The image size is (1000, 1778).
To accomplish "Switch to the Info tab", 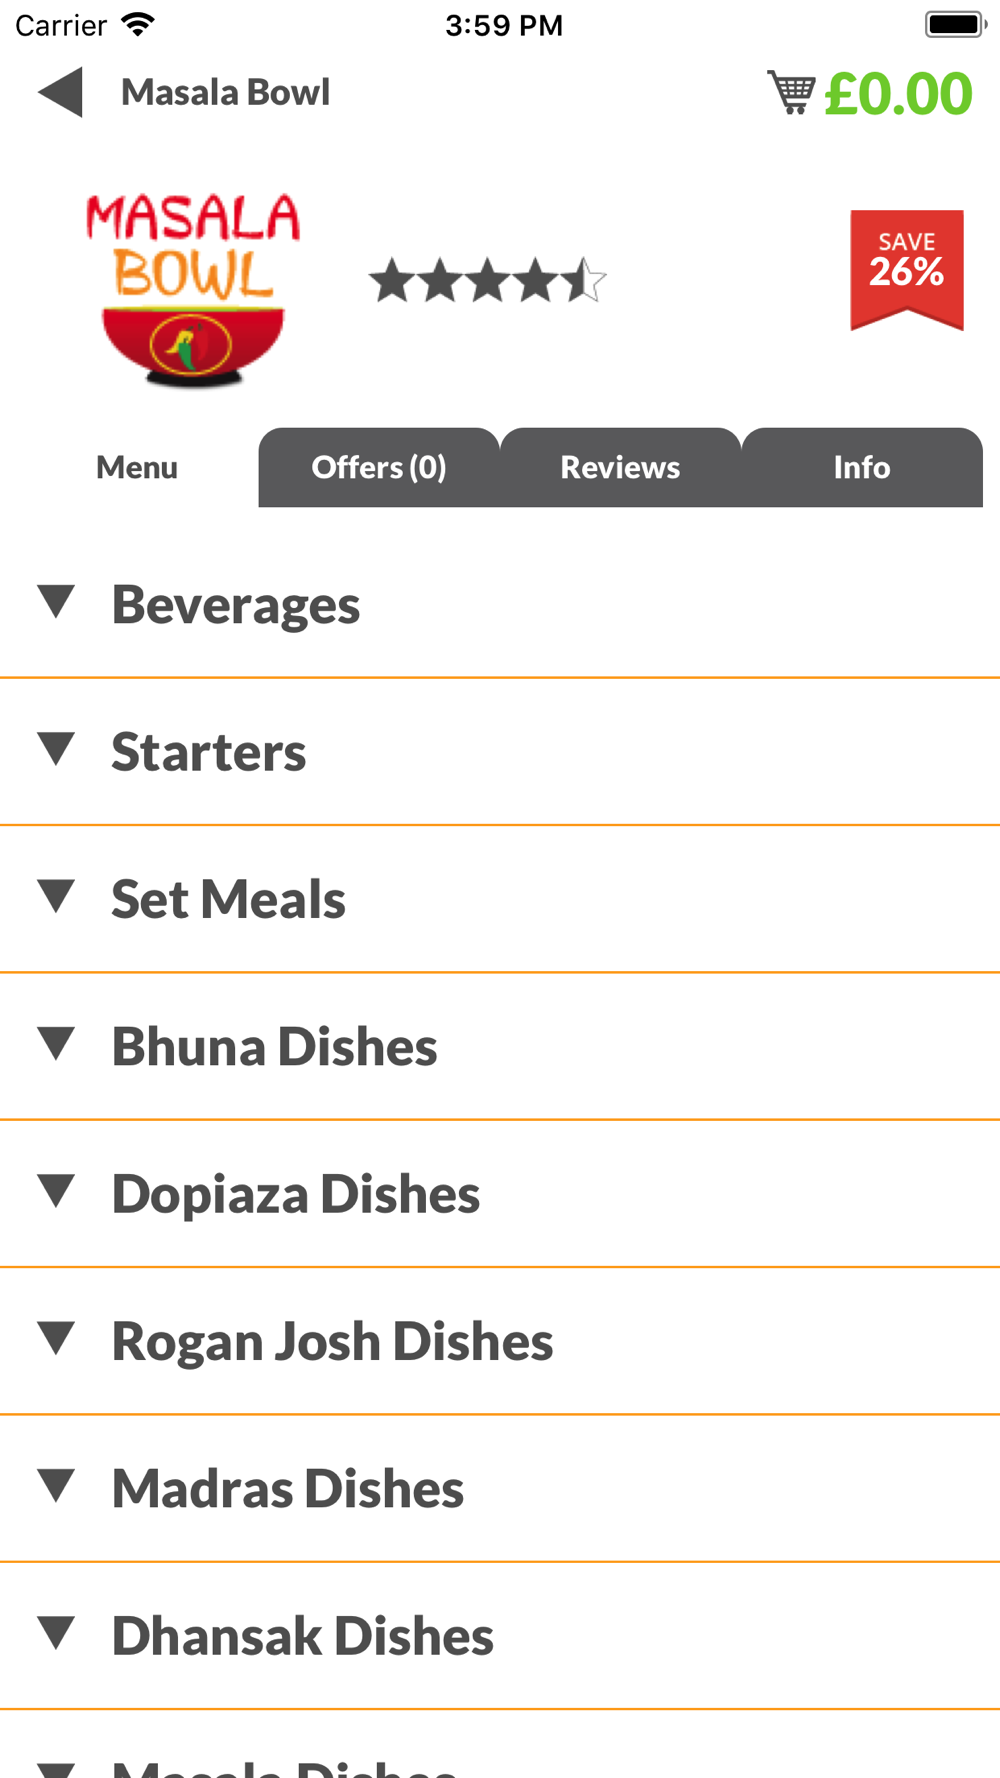I will 862,467.
